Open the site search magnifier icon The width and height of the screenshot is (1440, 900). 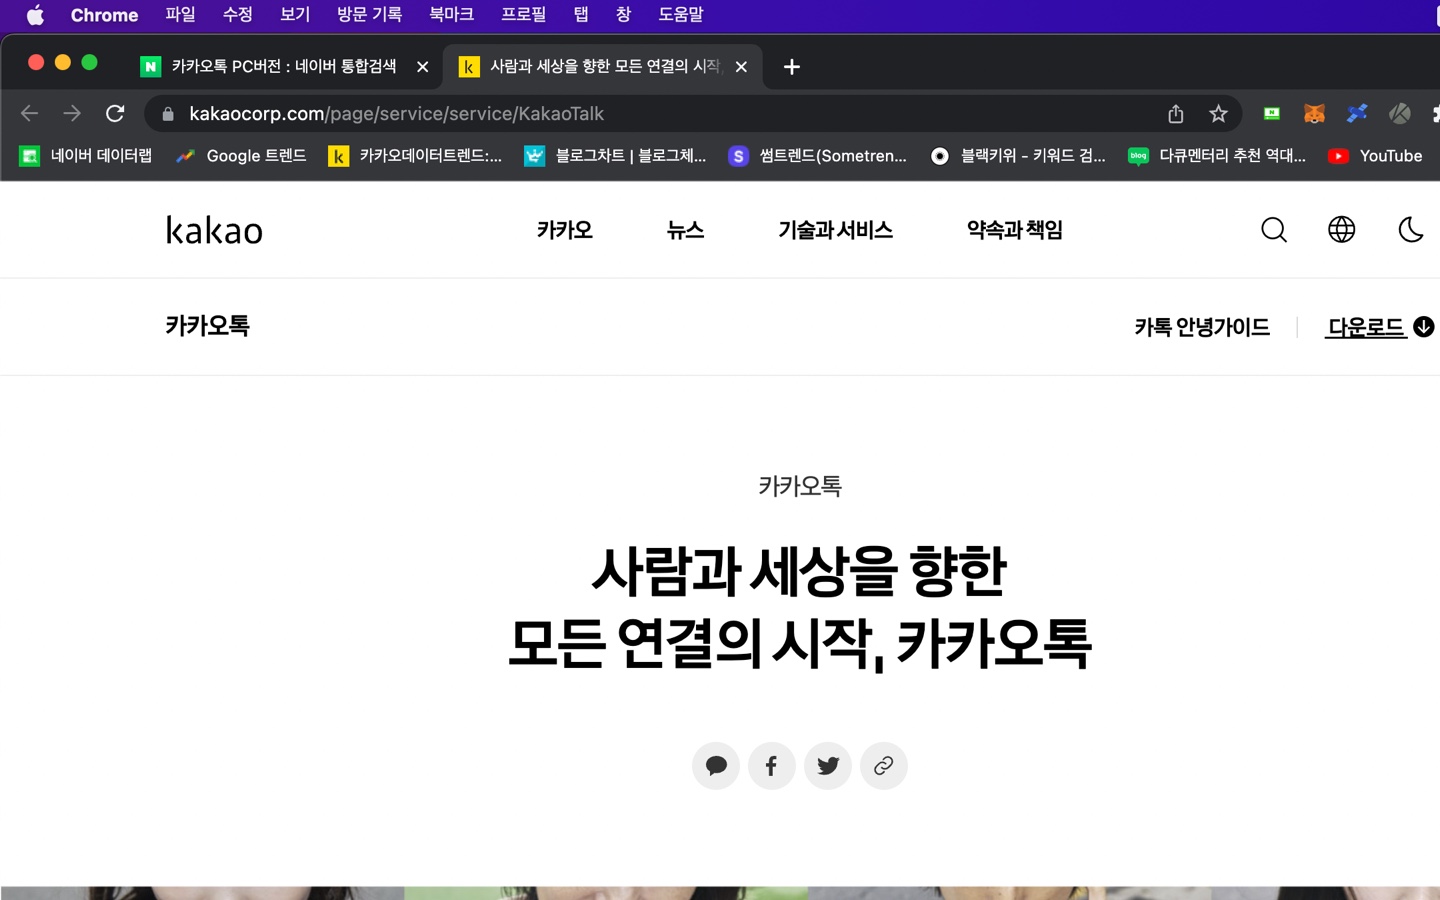point(1274,230)
